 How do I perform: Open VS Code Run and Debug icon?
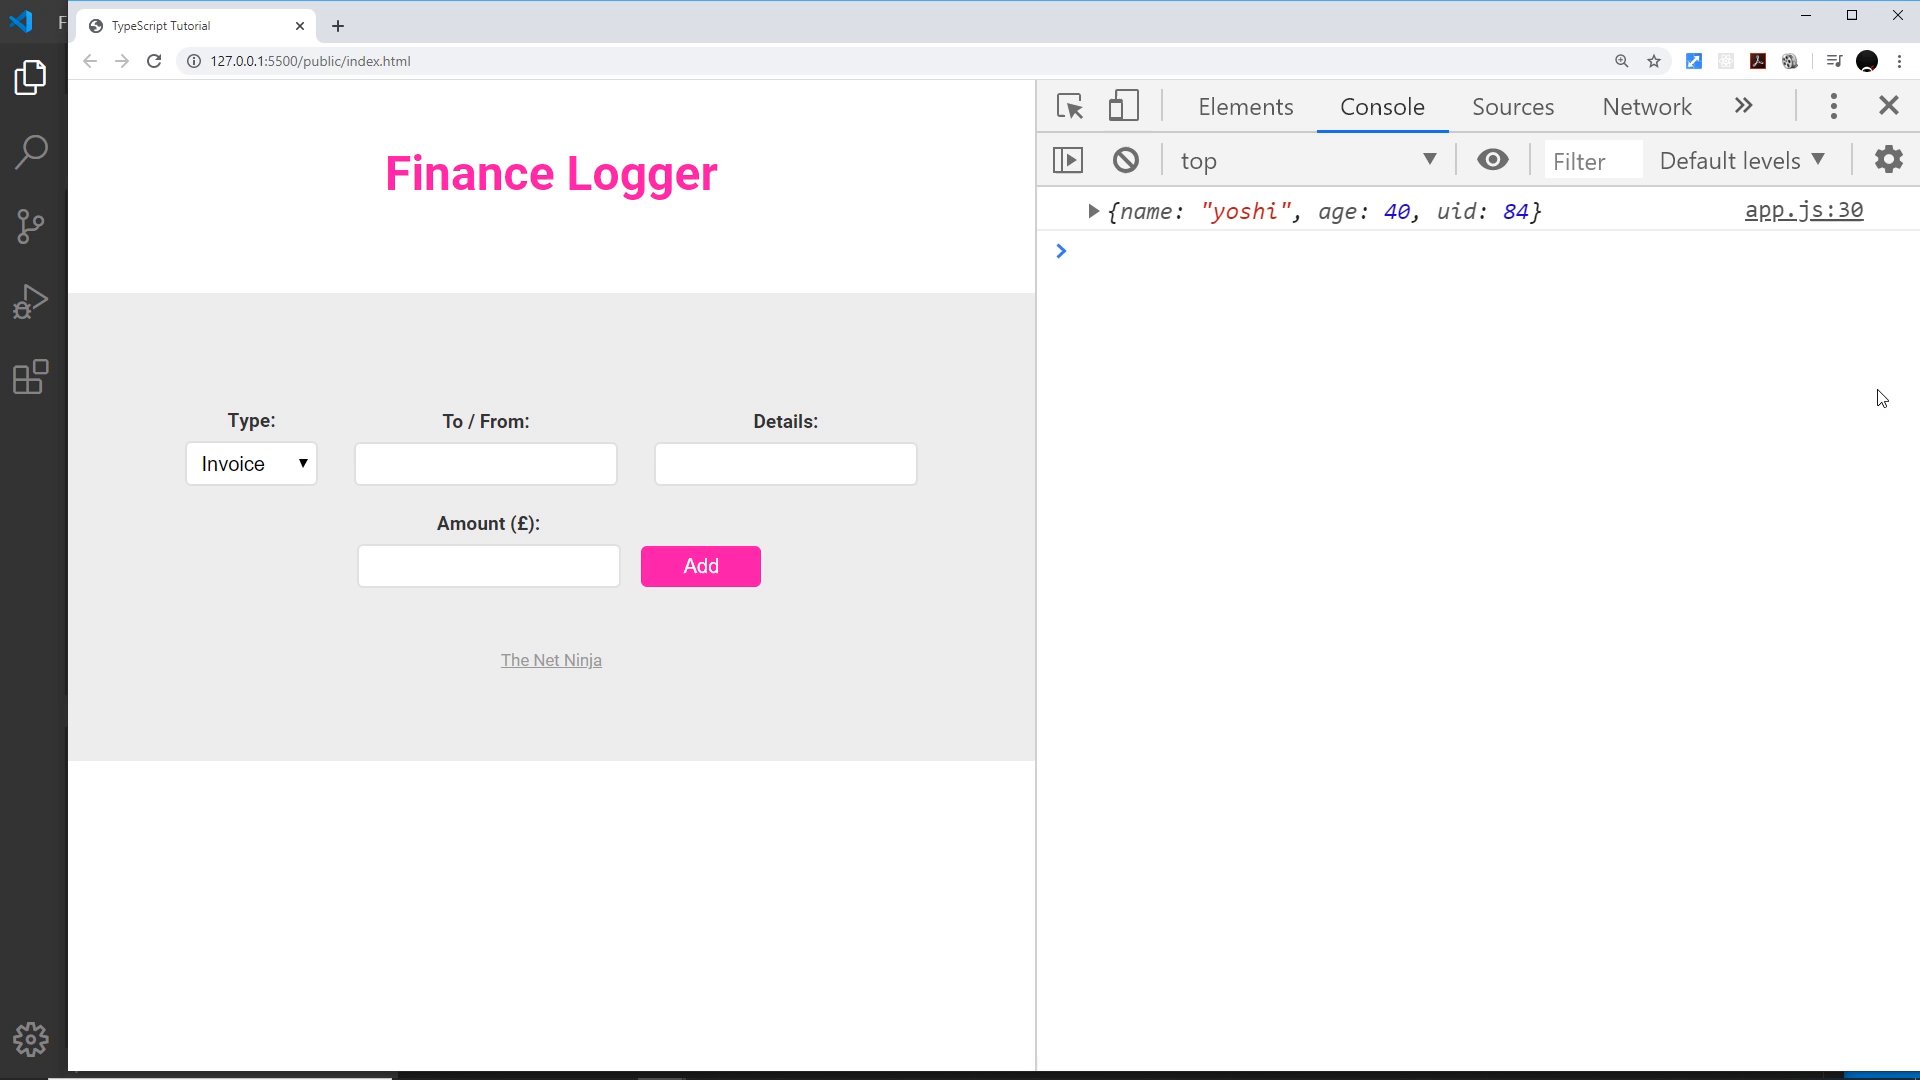[31, 301]
